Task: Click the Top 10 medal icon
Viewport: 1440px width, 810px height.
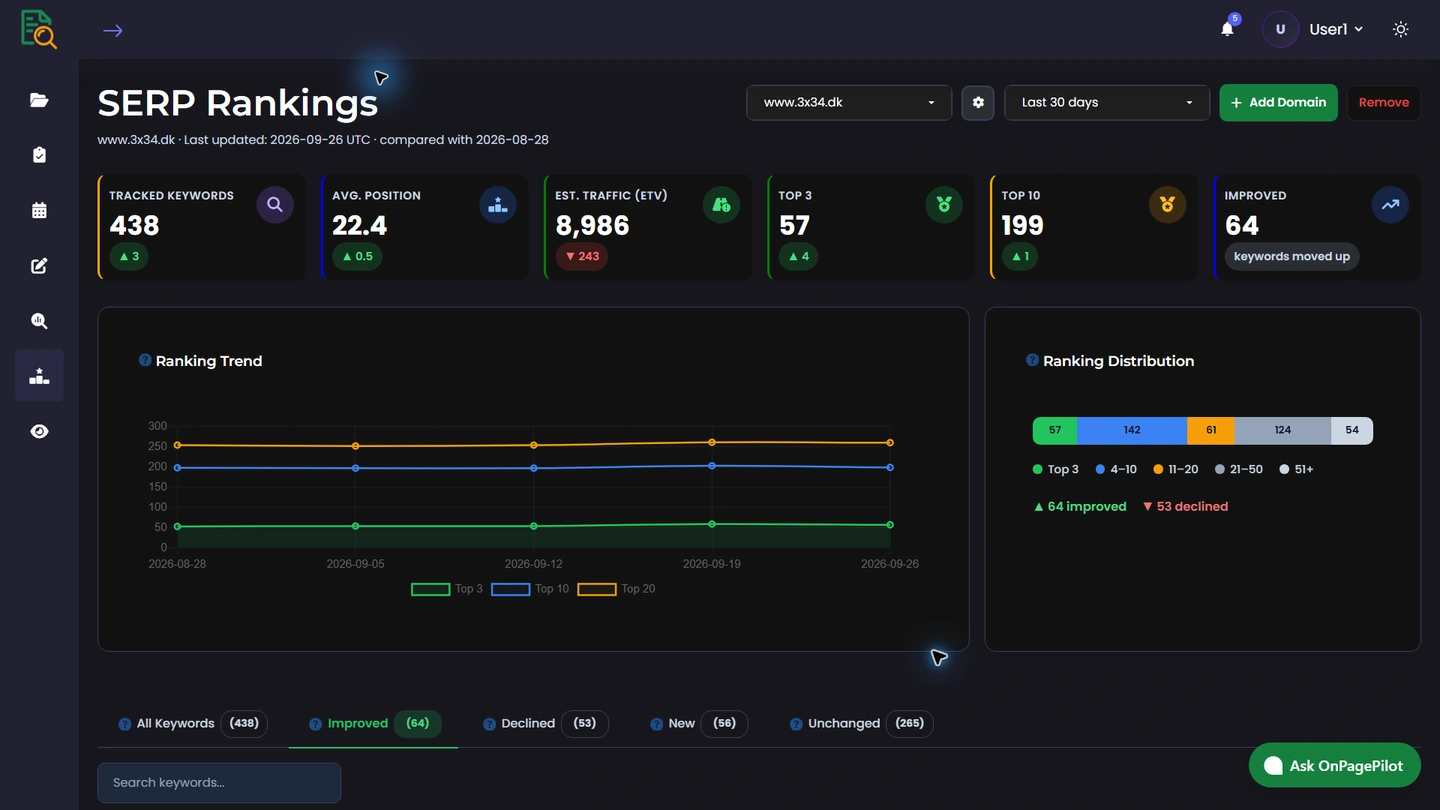Action: tap(1167, 205)
